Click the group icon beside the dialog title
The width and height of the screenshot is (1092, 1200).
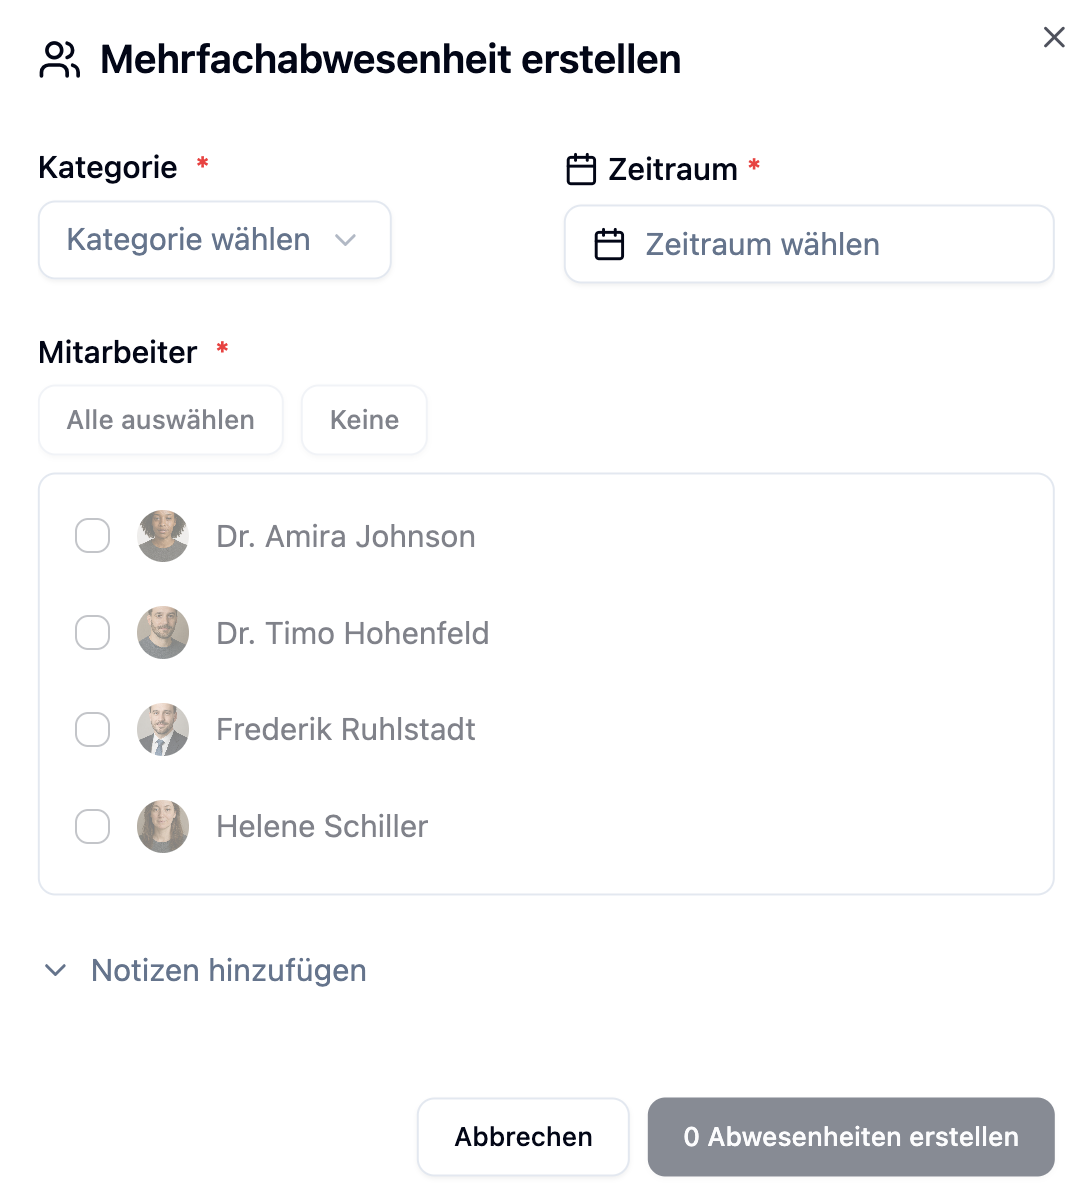[59, 60]
